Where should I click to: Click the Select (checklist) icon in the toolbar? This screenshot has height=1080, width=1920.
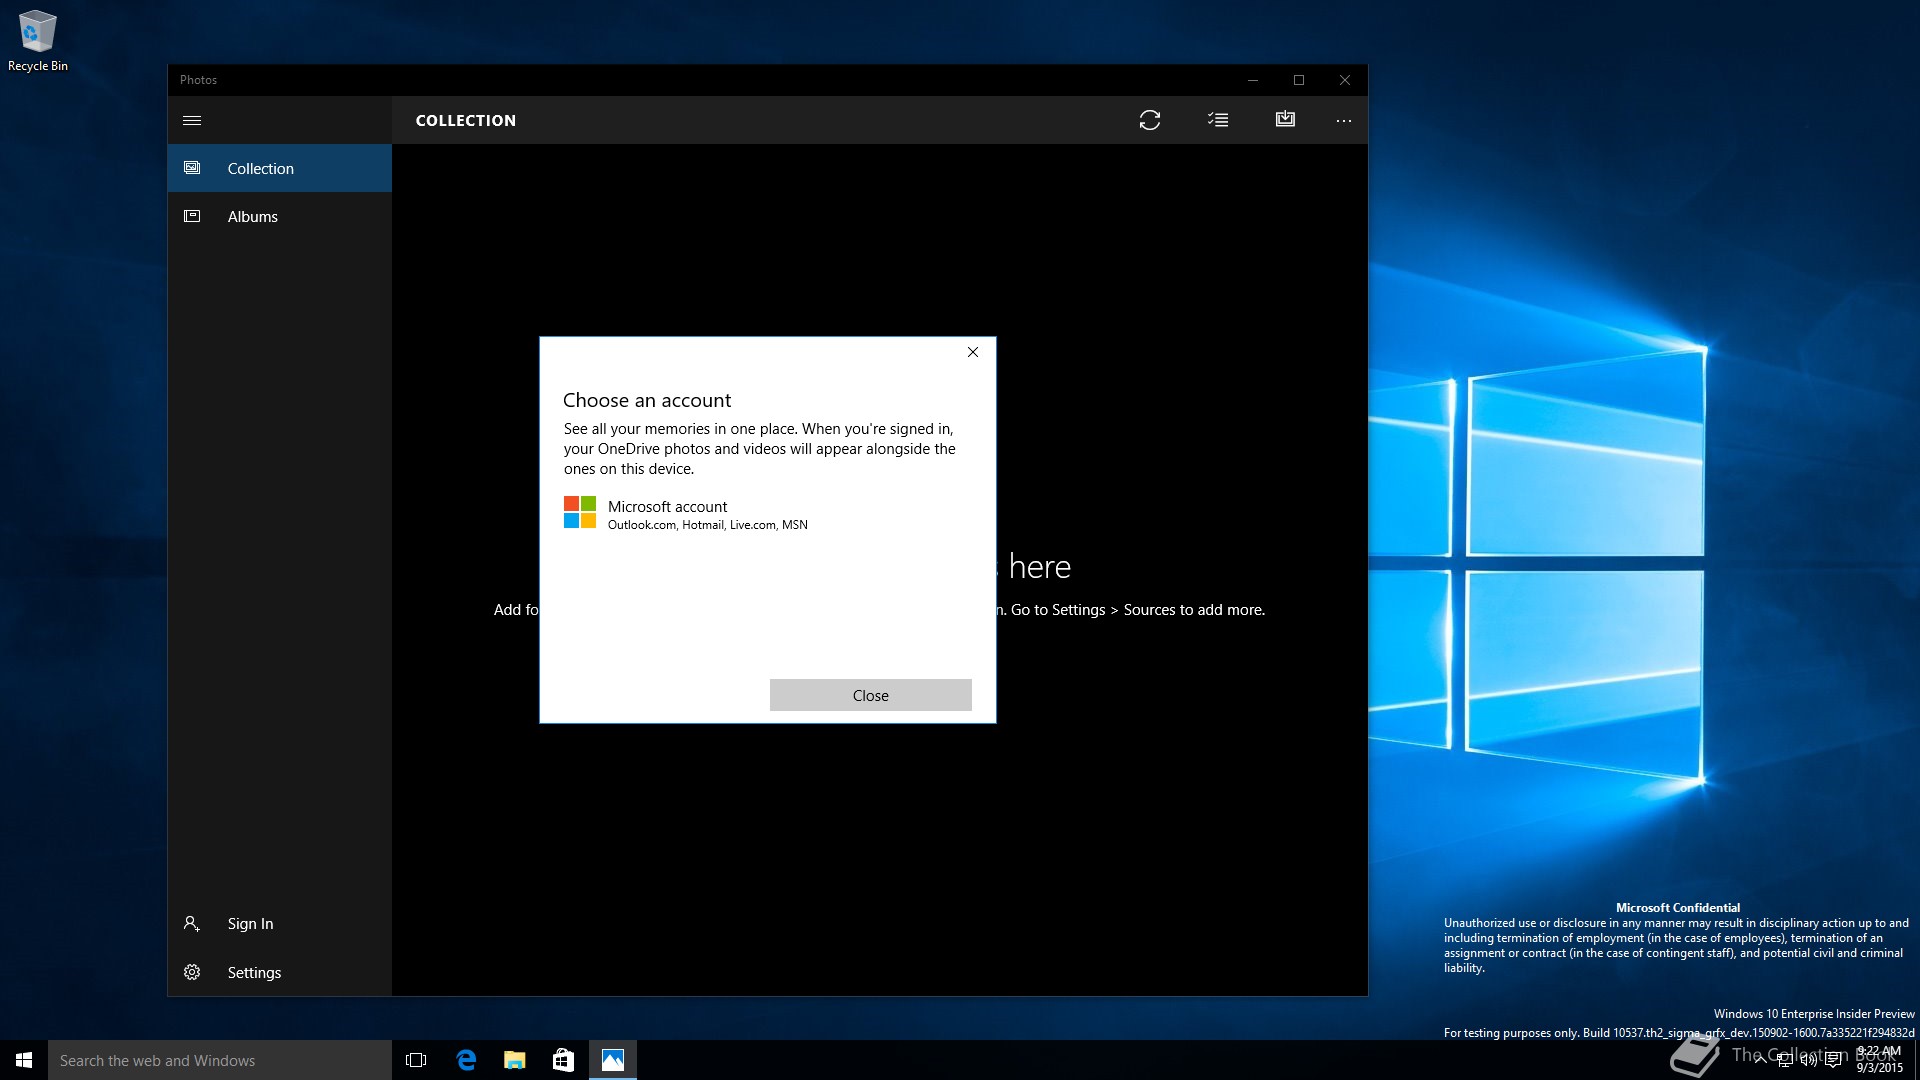(1217, 120)
